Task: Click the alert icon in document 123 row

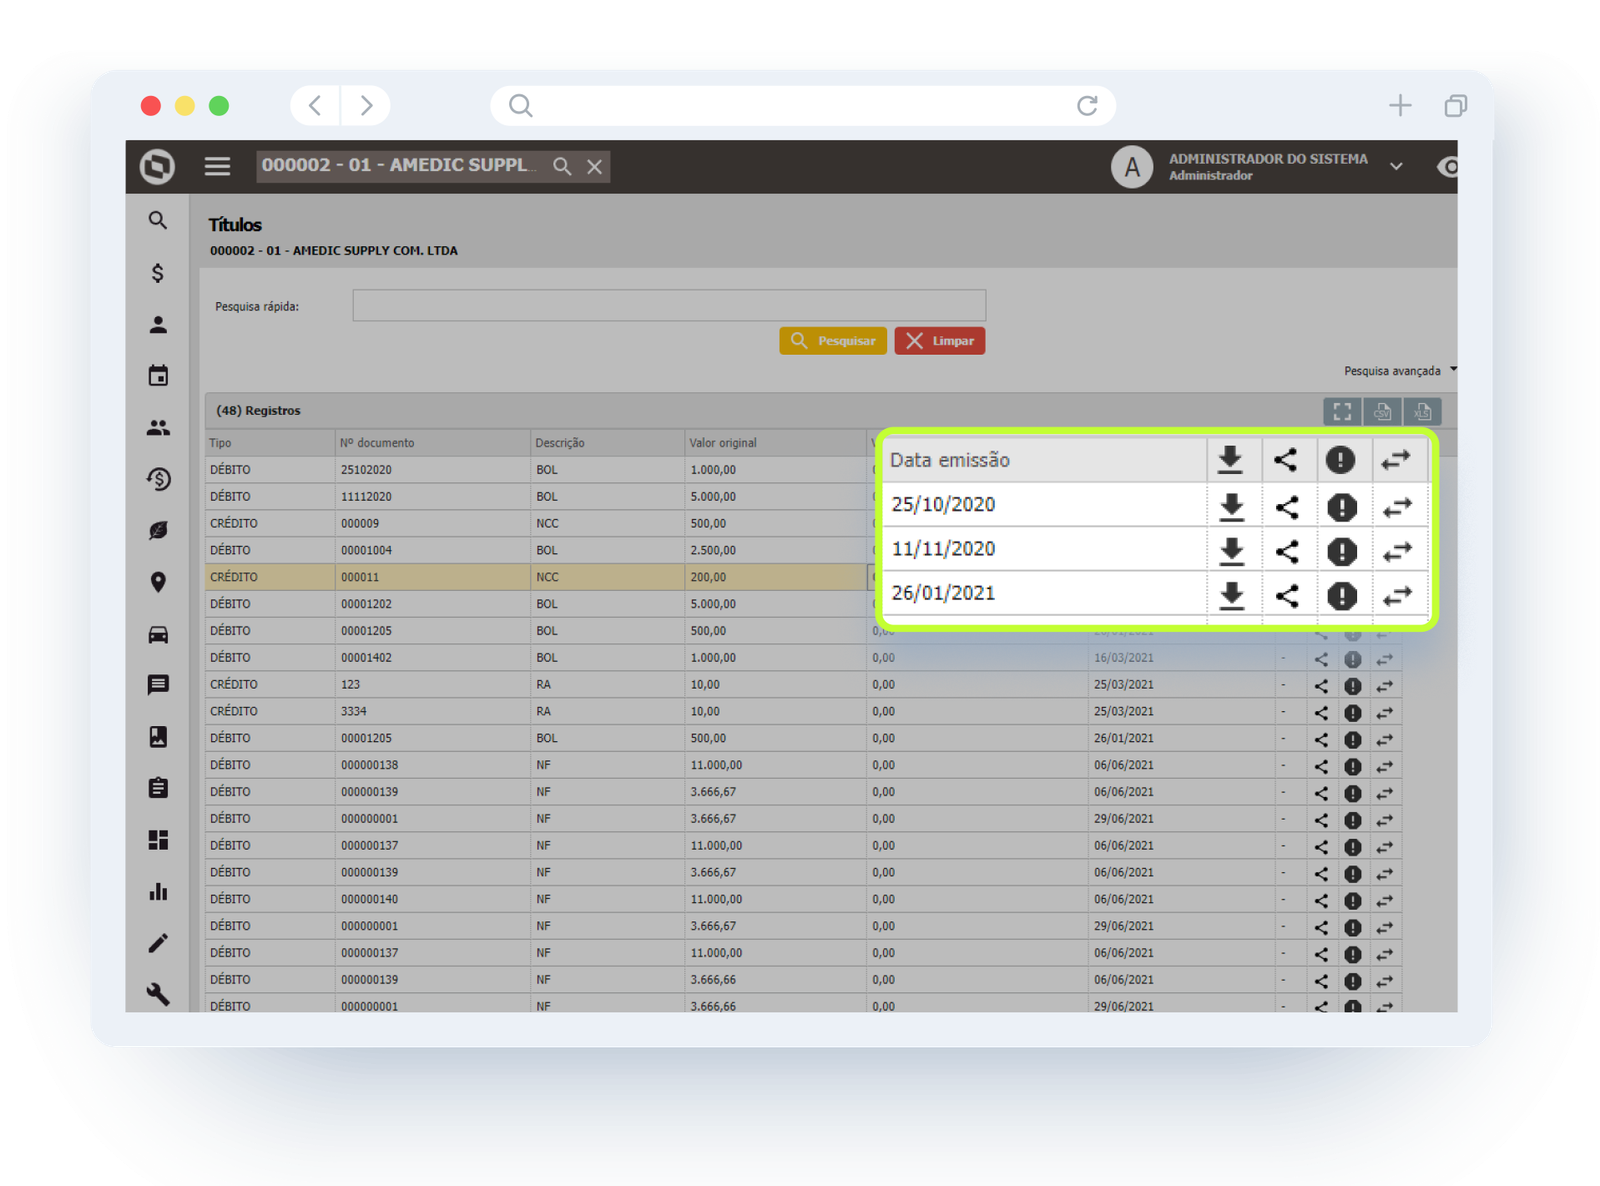Action: coord(1352,686)
